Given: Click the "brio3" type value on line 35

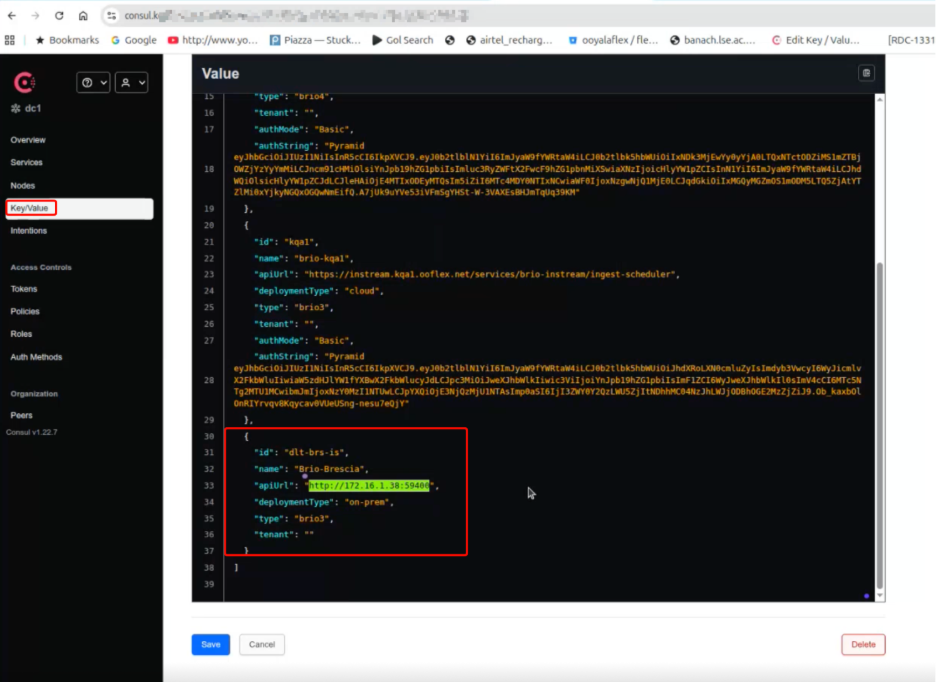Looking at the screenshot, I should point(313,518).
